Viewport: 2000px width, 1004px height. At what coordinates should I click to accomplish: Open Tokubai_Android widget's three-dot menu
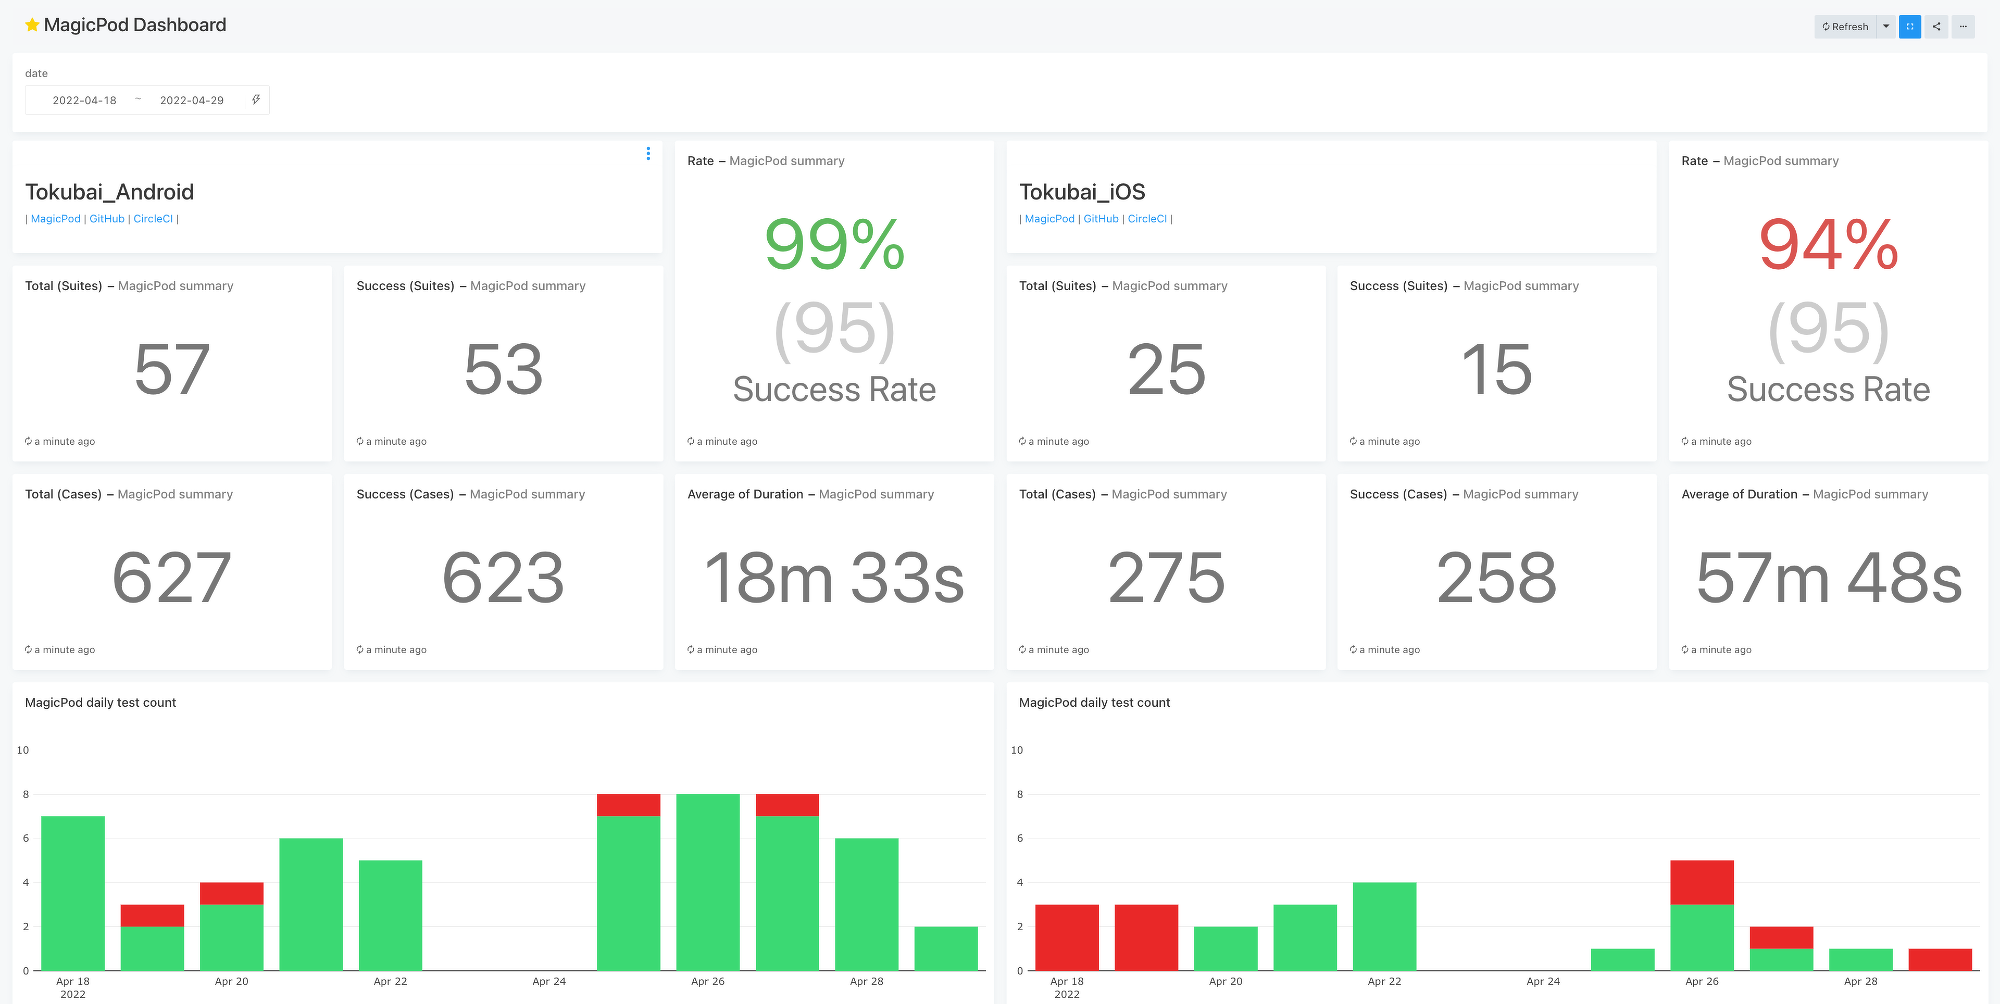coord(648,154)
